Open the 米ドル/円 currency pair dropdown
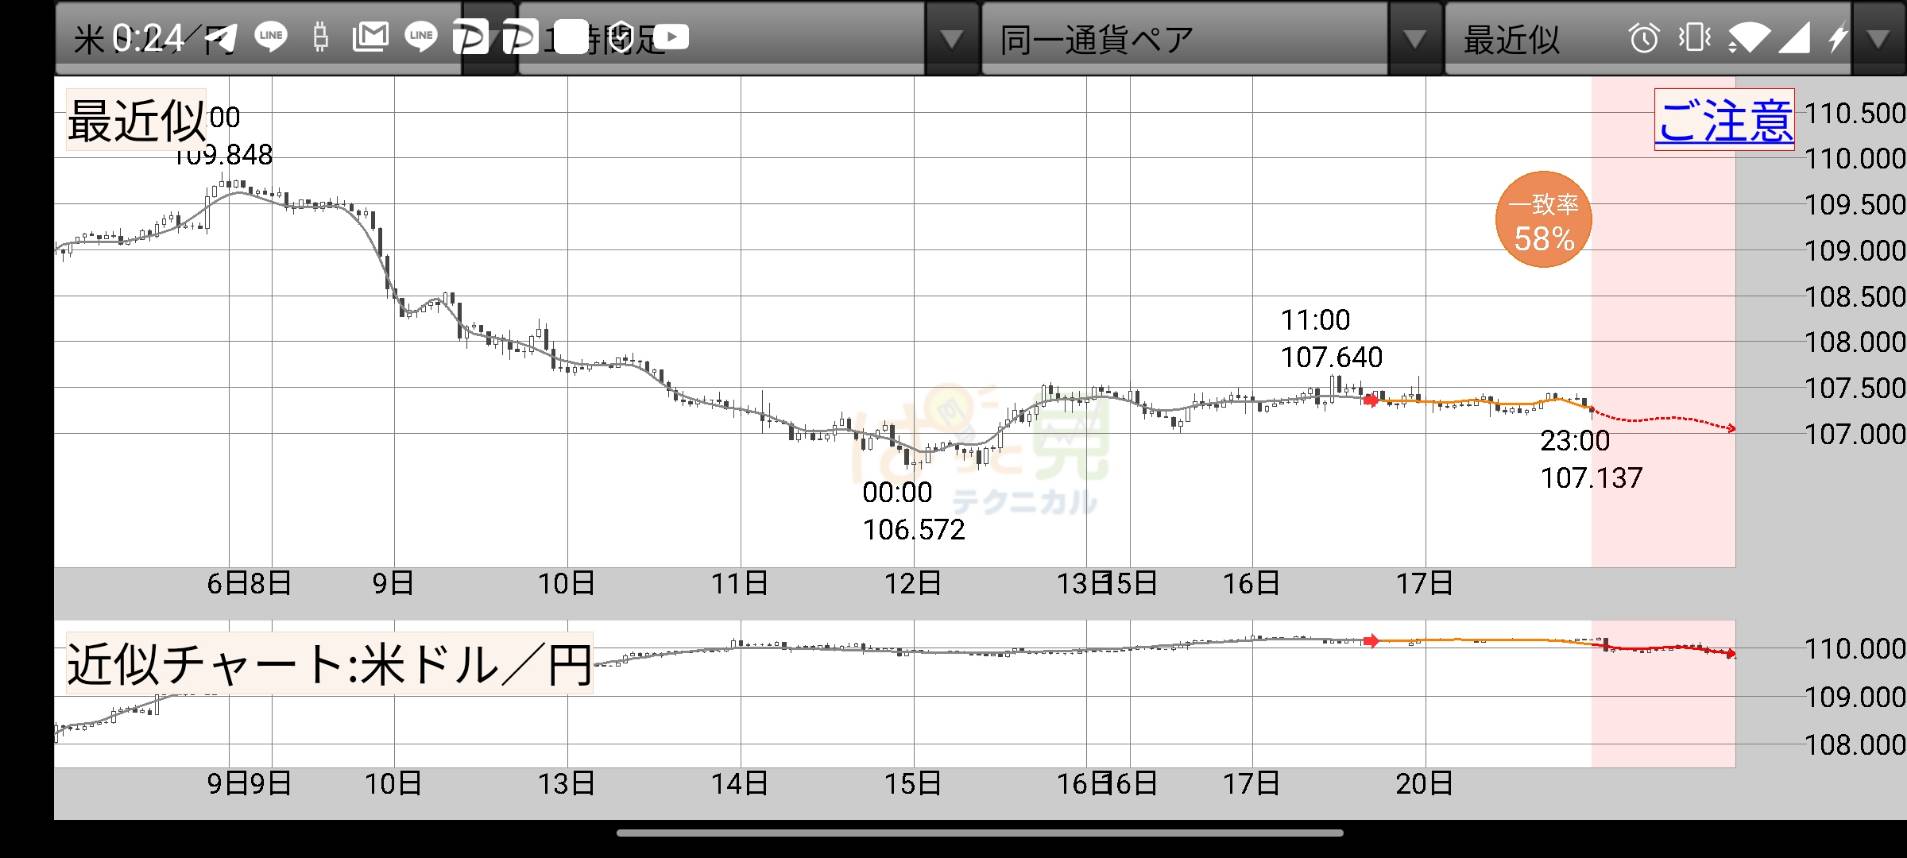Screen dimensions: 1907x858 (x=258, y=38)
